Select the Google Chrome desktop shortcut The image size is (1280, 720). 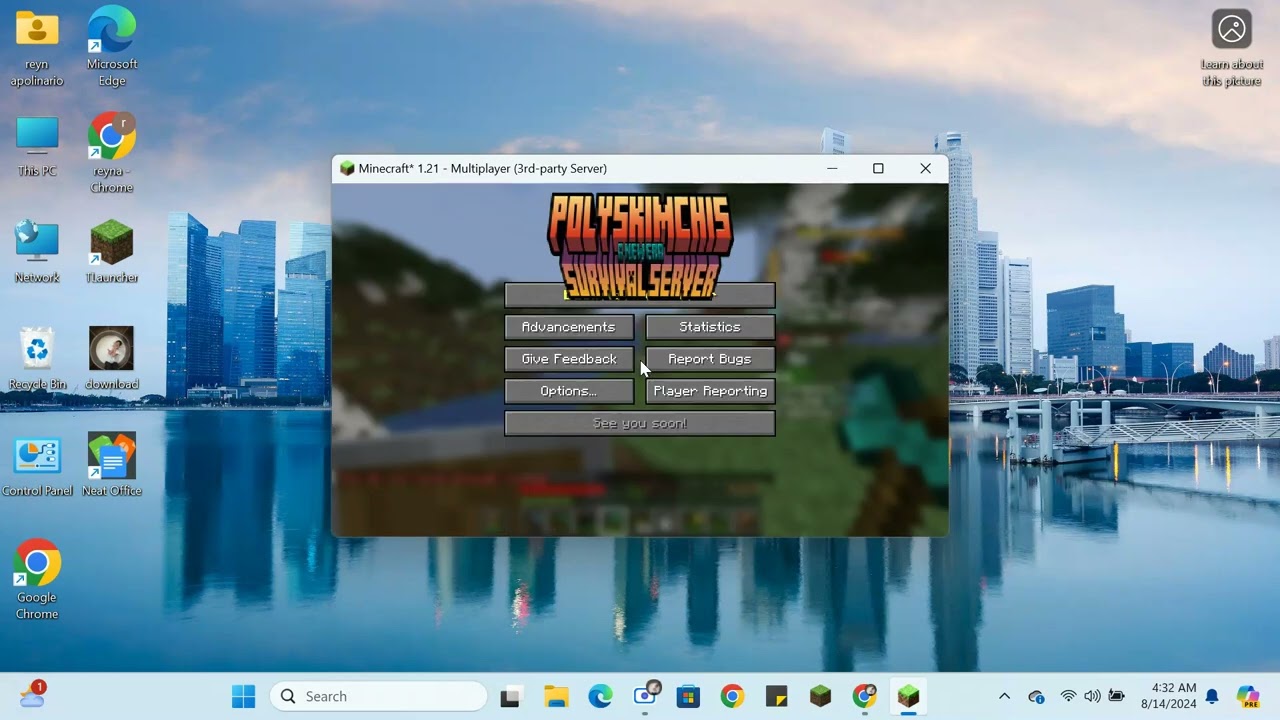click(x=37, y=580)
